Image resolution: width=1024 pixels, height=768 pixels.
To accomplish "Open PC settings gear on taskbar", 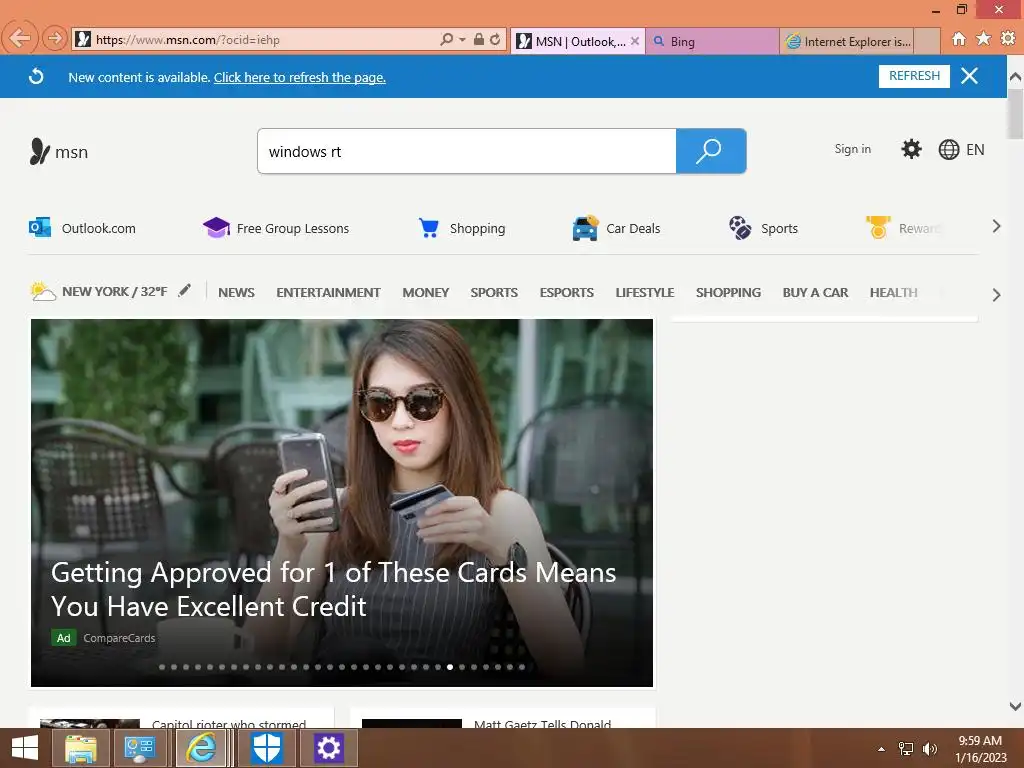I will coord(328,748).
